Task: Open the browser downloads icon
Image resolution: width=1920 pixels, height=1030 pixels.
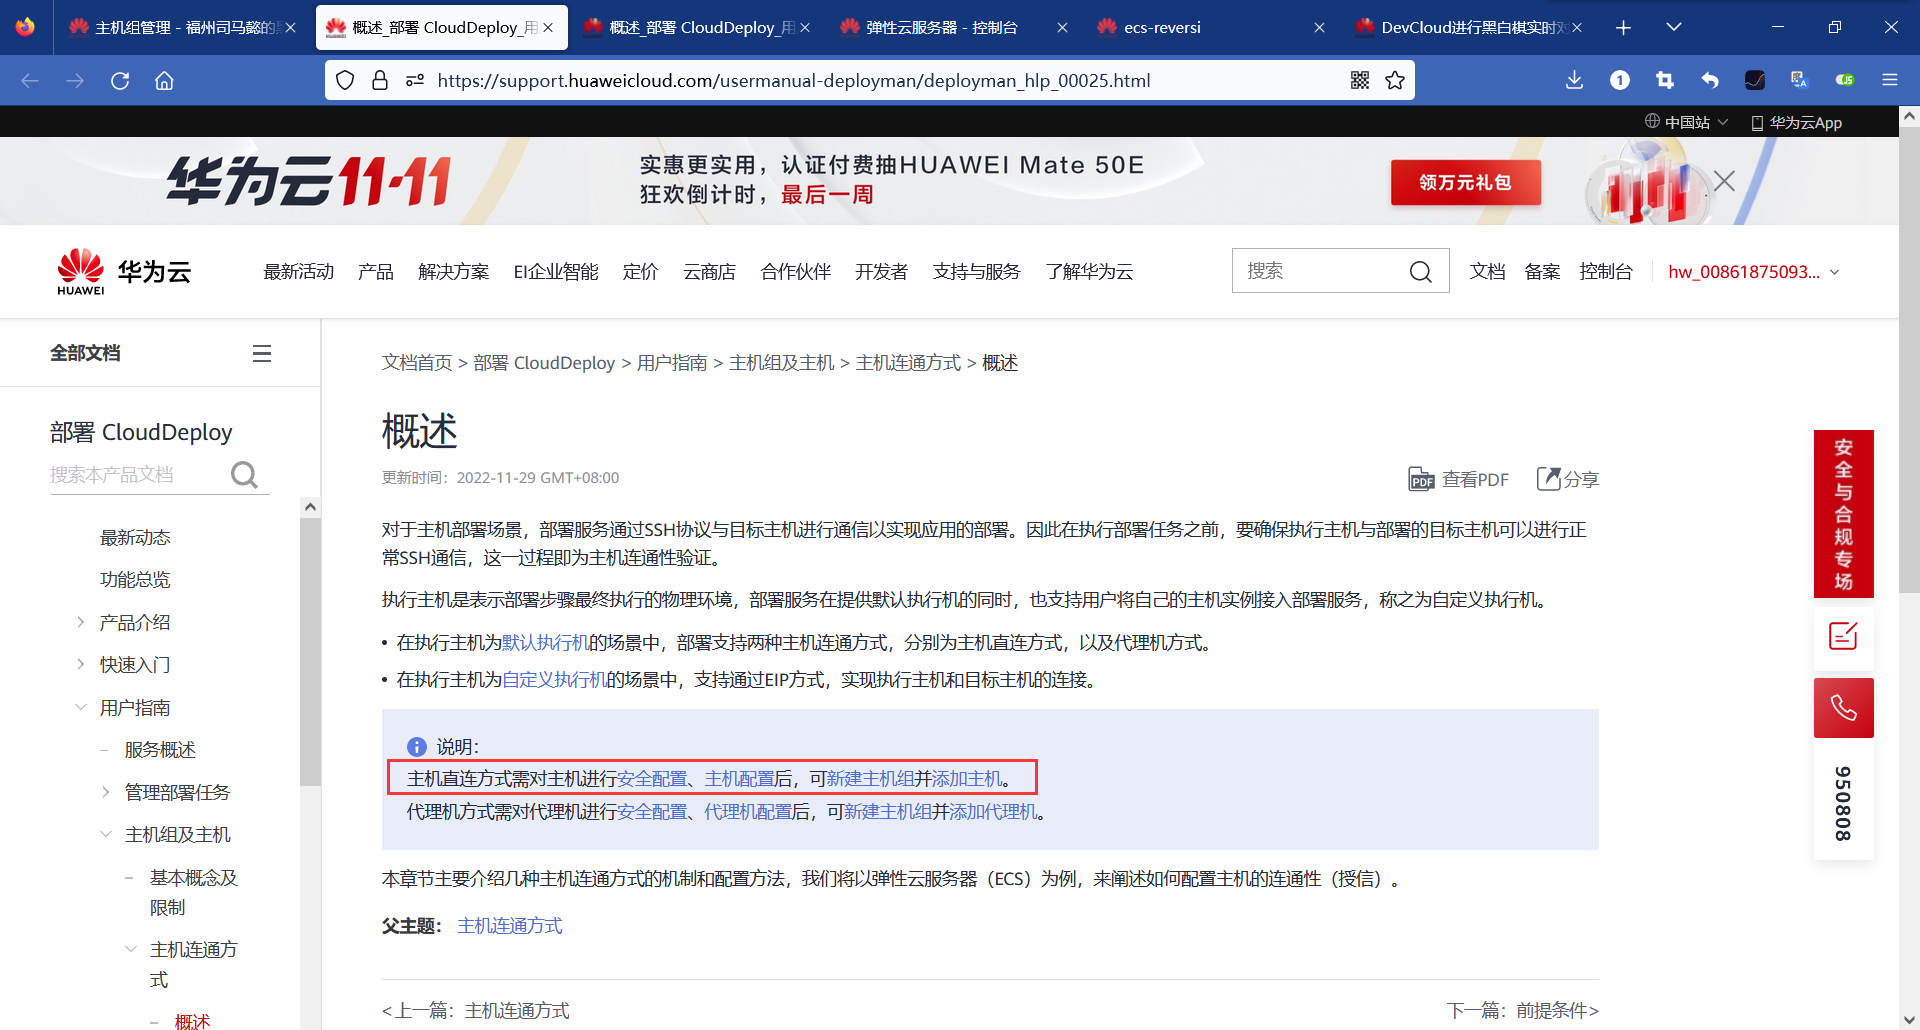Action: pos(1574,80)
